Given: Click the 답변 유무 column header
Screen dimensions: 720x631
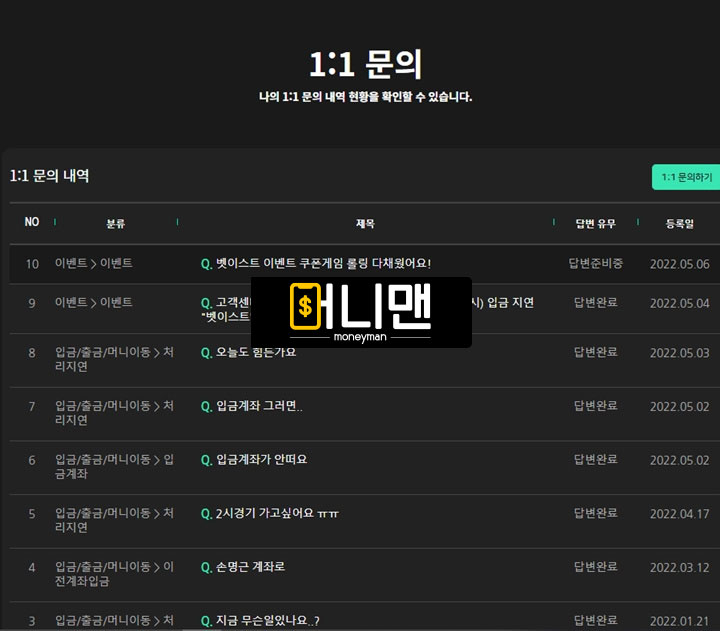Looking at the screenshot, I should [596, 223].
